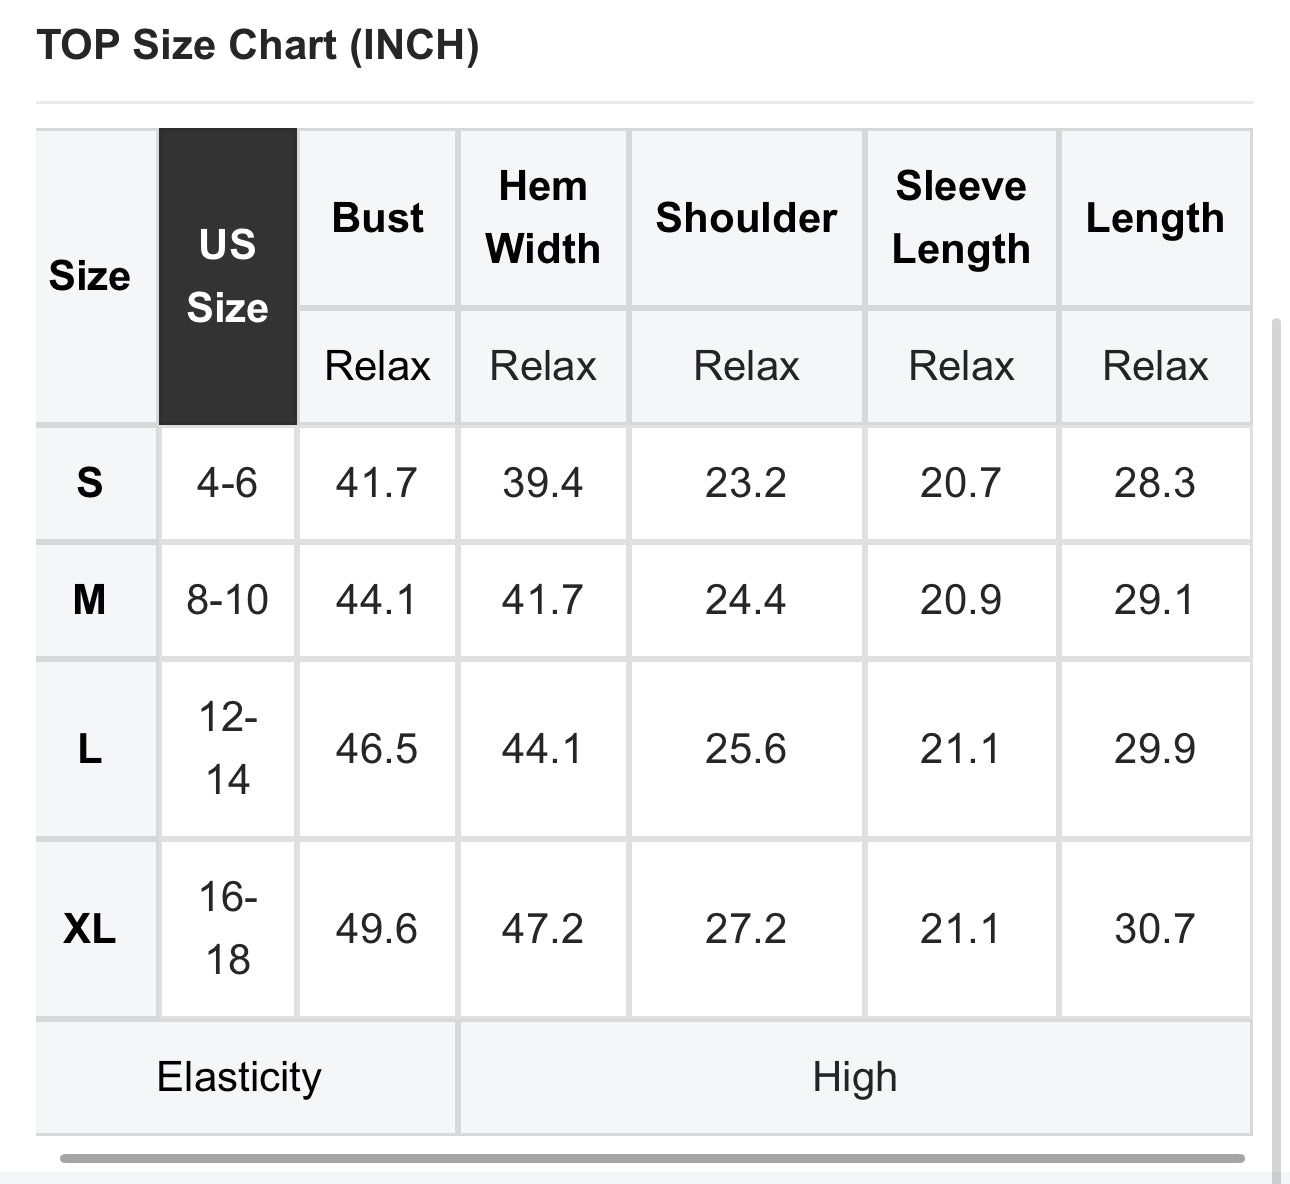
Task: Select the Length column header
Action: coord(1155,218)
